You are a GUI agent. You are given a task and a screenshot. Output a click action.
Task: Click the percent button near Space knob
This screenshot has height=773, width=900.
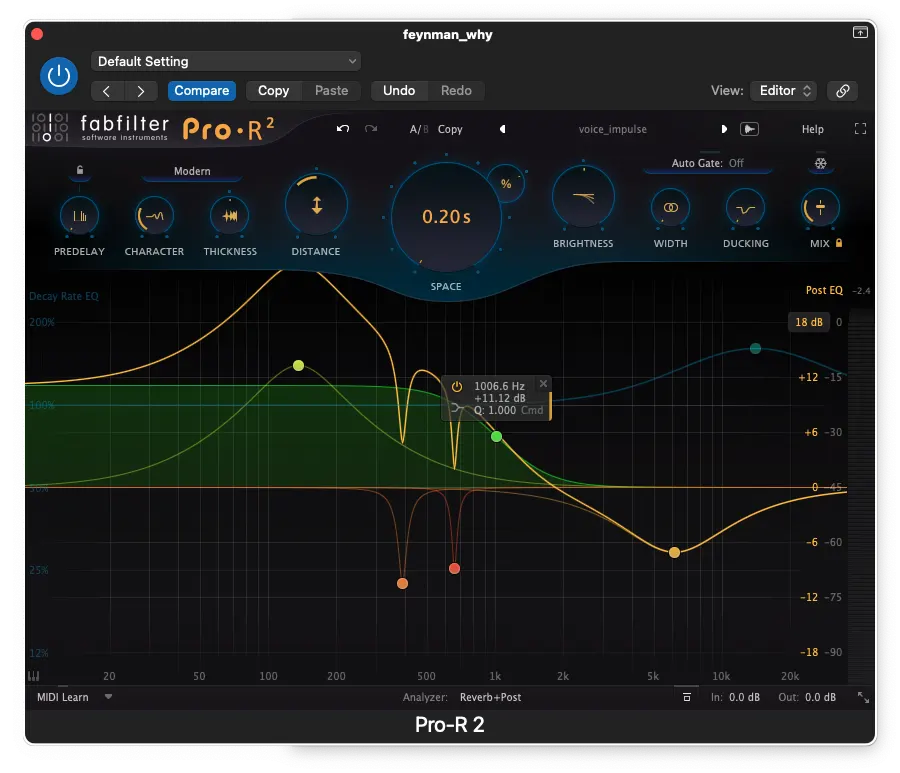(506, 184)
